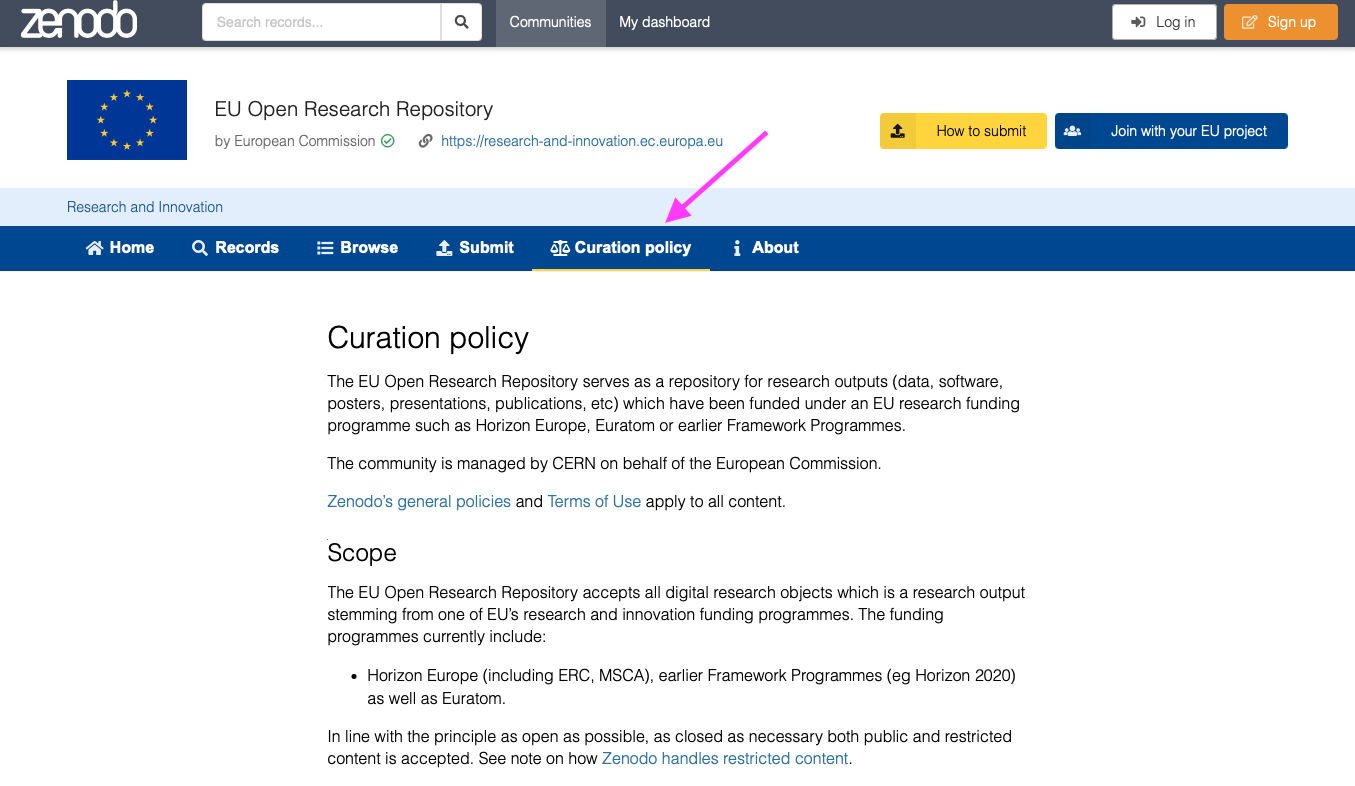Click the people icon on Join button
Screen dimensions: 1355x786
click(1072, 131)
